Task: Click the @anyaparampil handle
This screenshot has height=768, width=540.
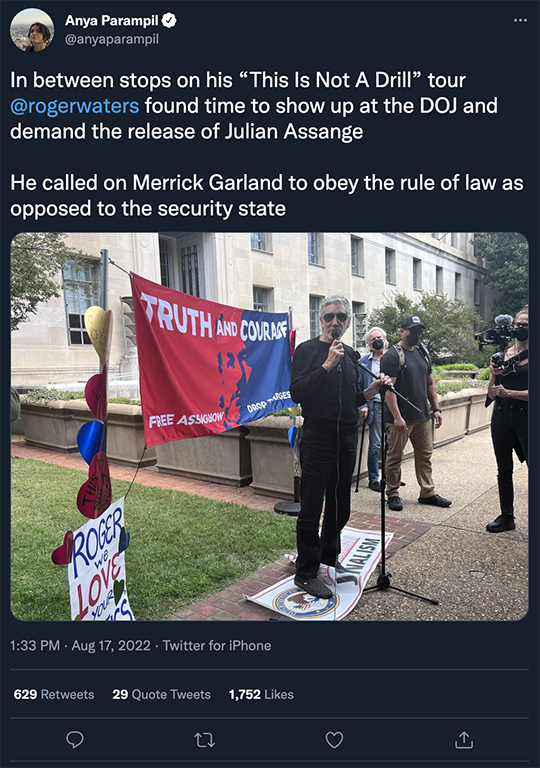Action: [112, 39]
